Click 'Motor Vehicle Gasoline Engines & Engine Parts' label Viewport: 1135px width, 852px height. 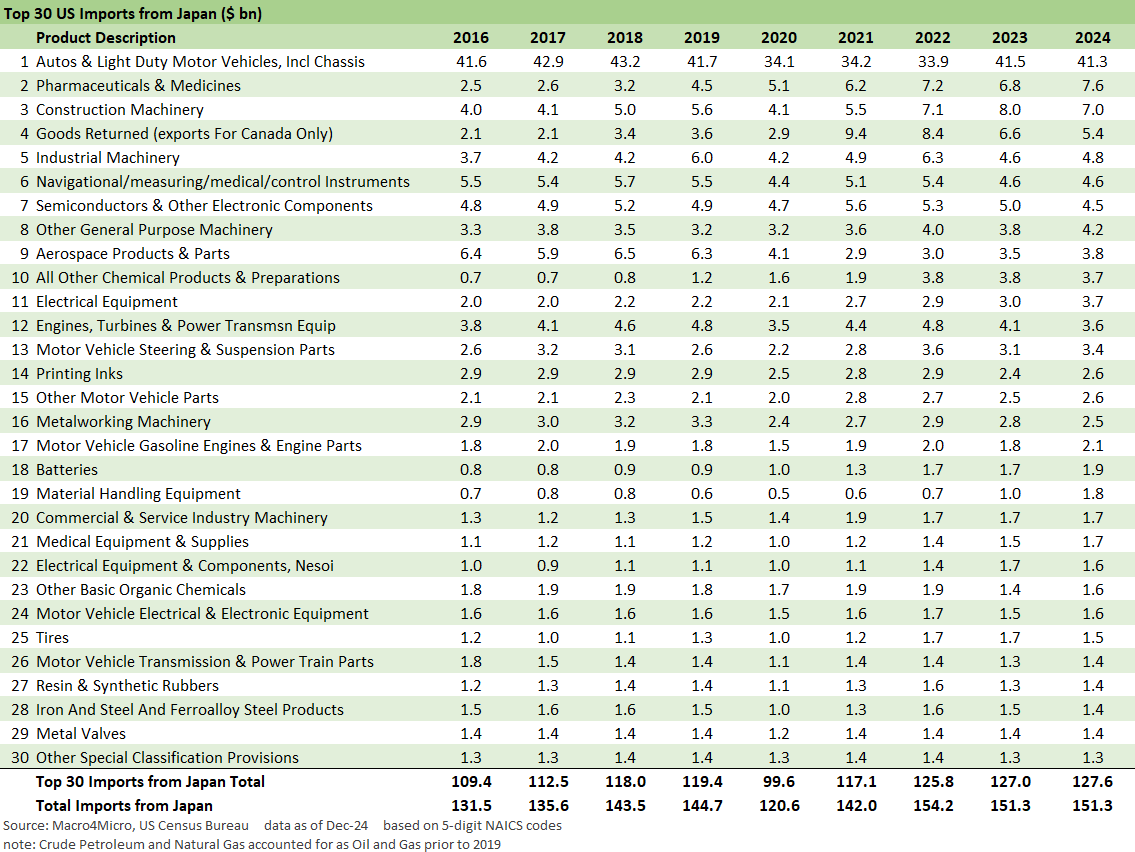199,445
